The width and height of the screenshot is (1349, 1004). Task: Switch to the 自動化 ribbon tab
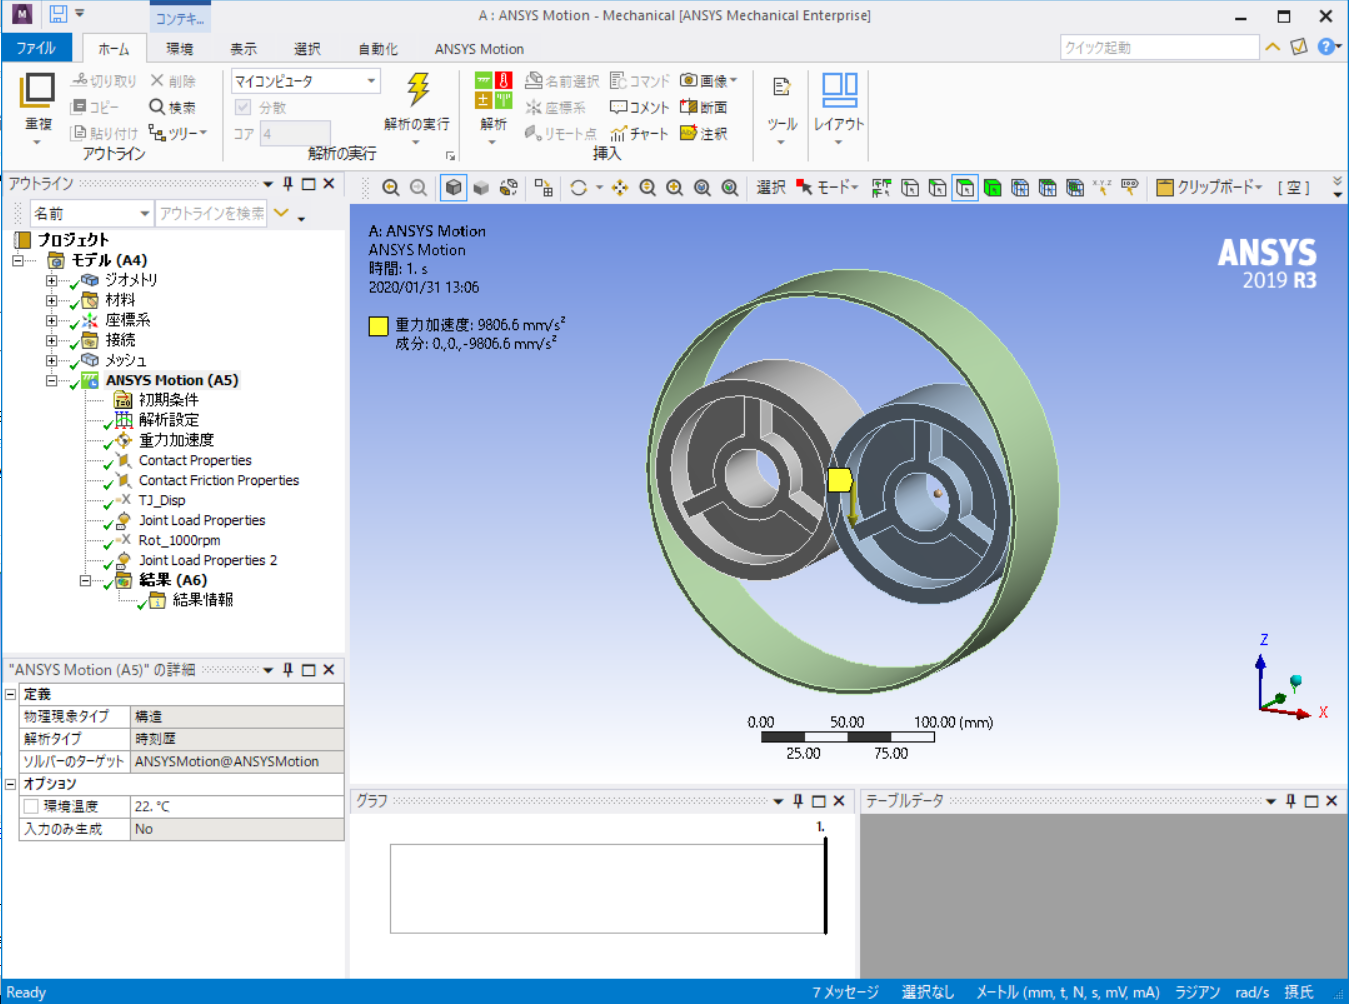[x=377, y=48]
